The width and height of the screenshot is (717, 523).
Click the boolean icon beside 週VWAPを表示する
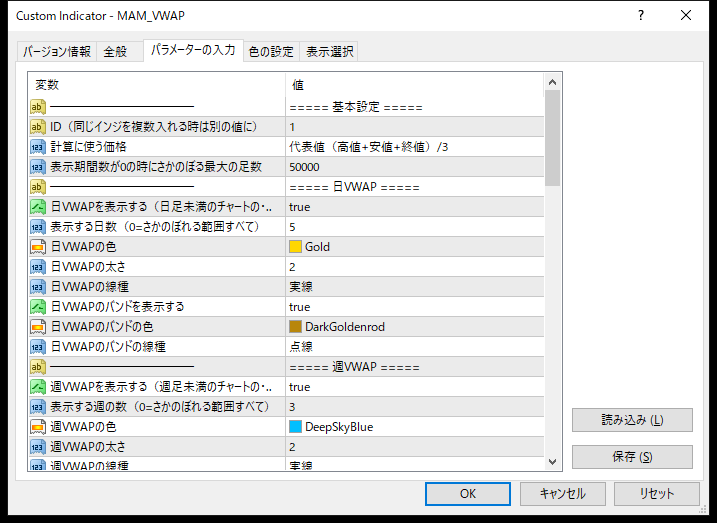[38, 387]
